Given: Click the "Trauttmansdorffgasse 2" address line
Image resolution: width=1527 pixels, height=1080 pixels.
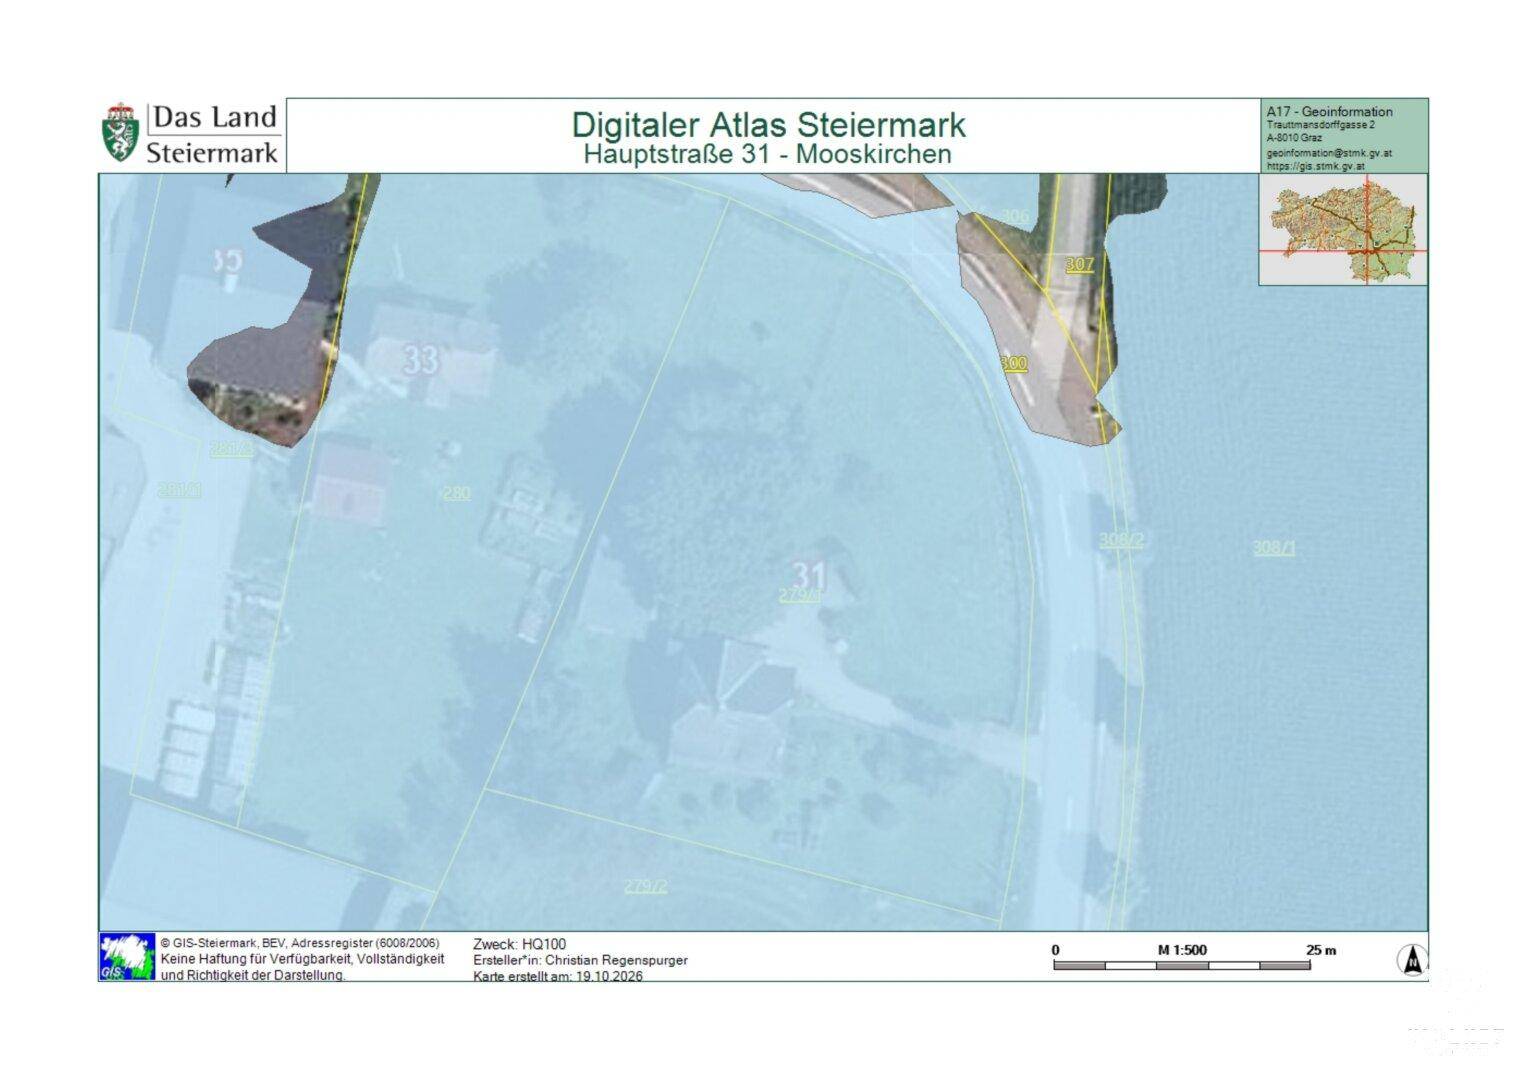Looking at the screenshot, I should tap(1320, 125).
